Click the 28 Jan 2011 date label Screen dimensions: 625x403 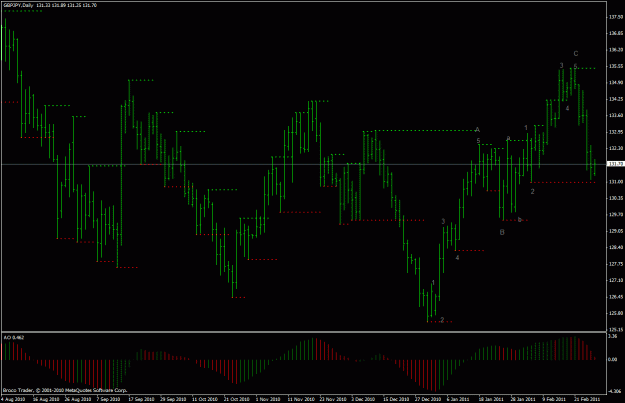tap(523, 399)
